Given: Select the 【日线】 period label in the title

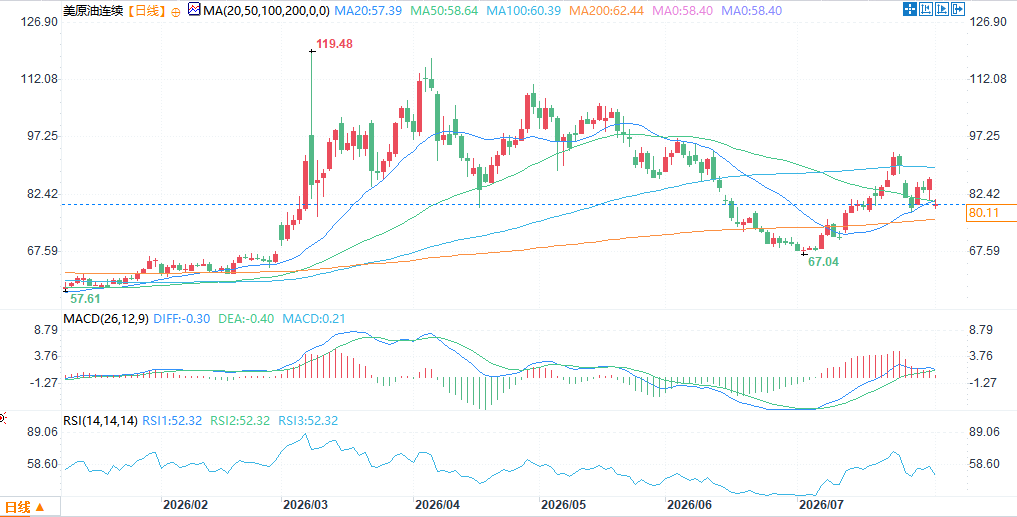Looking at the screenshot, I should 146,11.
